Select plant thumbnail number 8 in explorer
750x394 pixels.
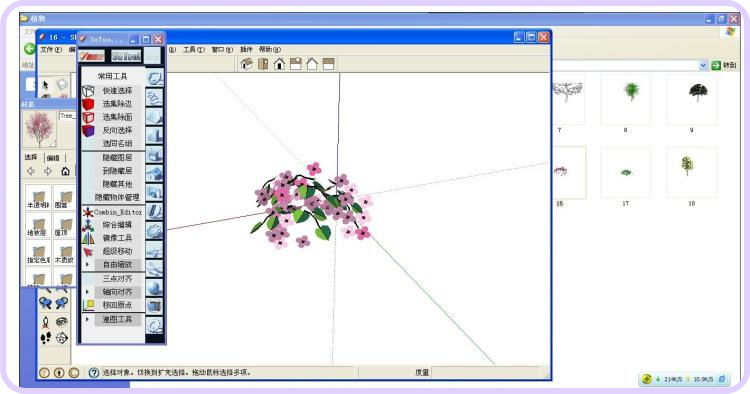click(626, 99)
